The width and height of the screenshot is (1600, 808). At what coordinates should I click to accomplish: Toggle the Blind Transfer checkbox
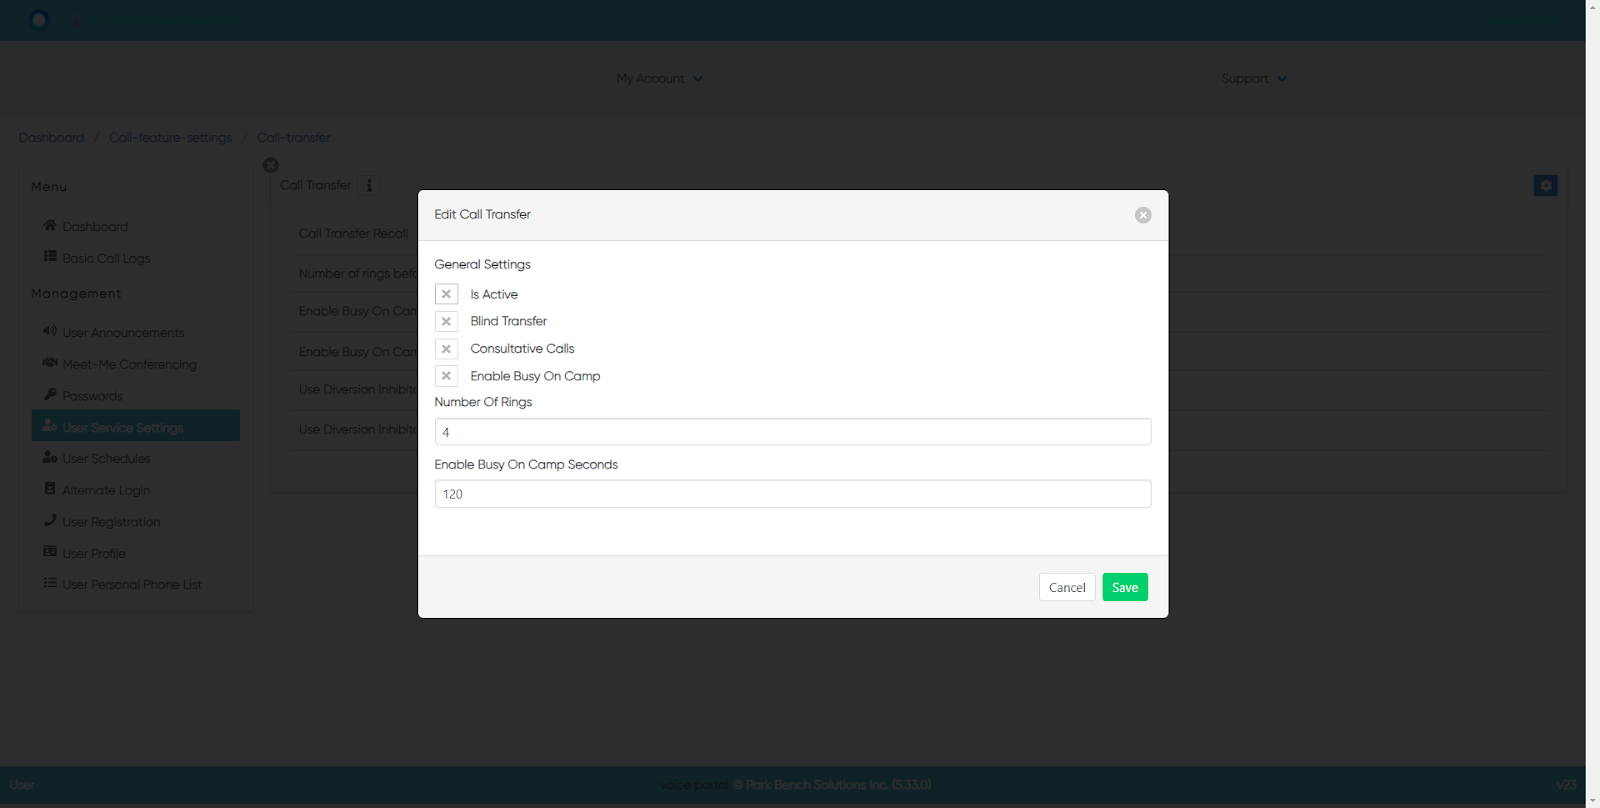pyautogui.click(x=447, y=321)
